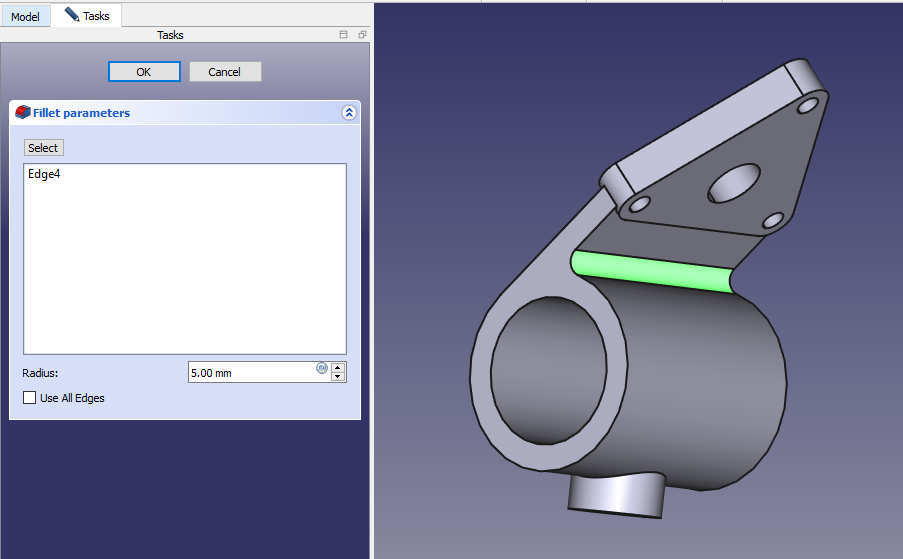Click the green highlighted fillet edge
Screen dimensions: 903x559
click(650, 271)
